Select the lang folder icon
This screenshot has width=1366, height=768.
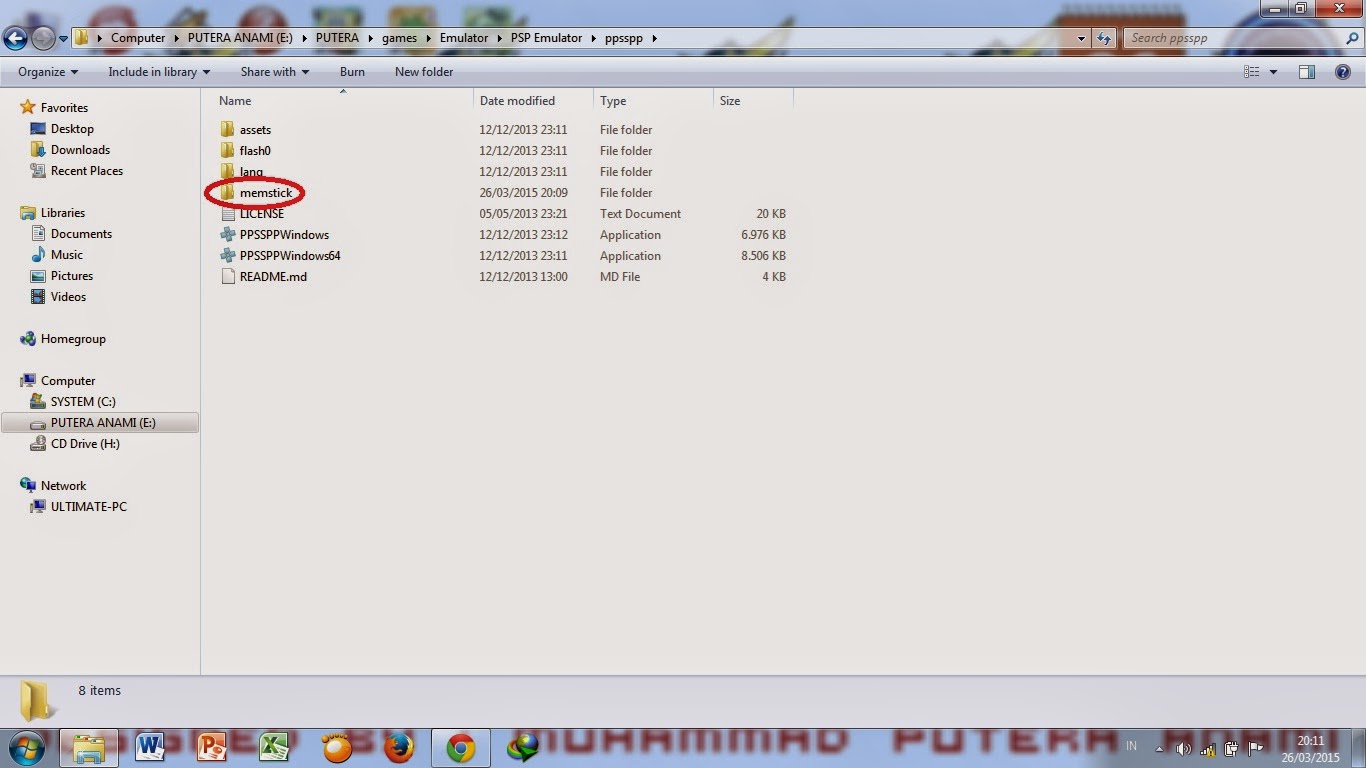pyautogui.click(x=227, y=172)
